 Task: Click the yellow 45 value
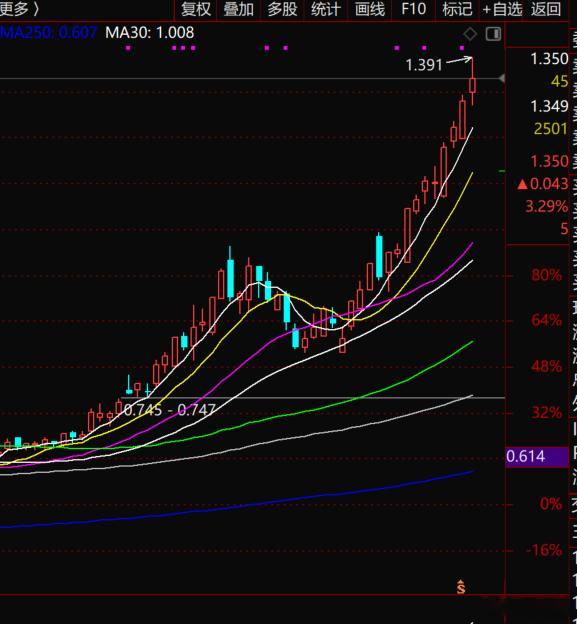559,82
